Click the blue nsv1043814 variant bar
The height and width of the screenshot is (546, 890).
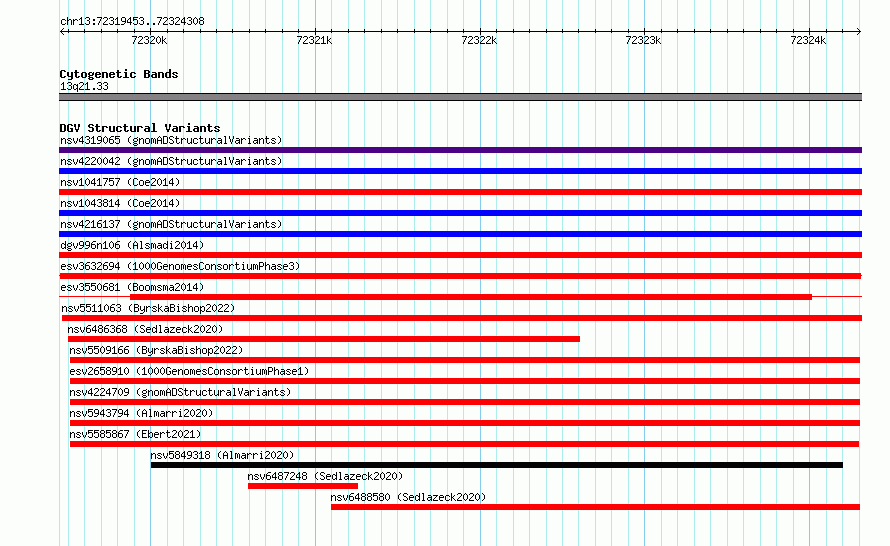460,213
